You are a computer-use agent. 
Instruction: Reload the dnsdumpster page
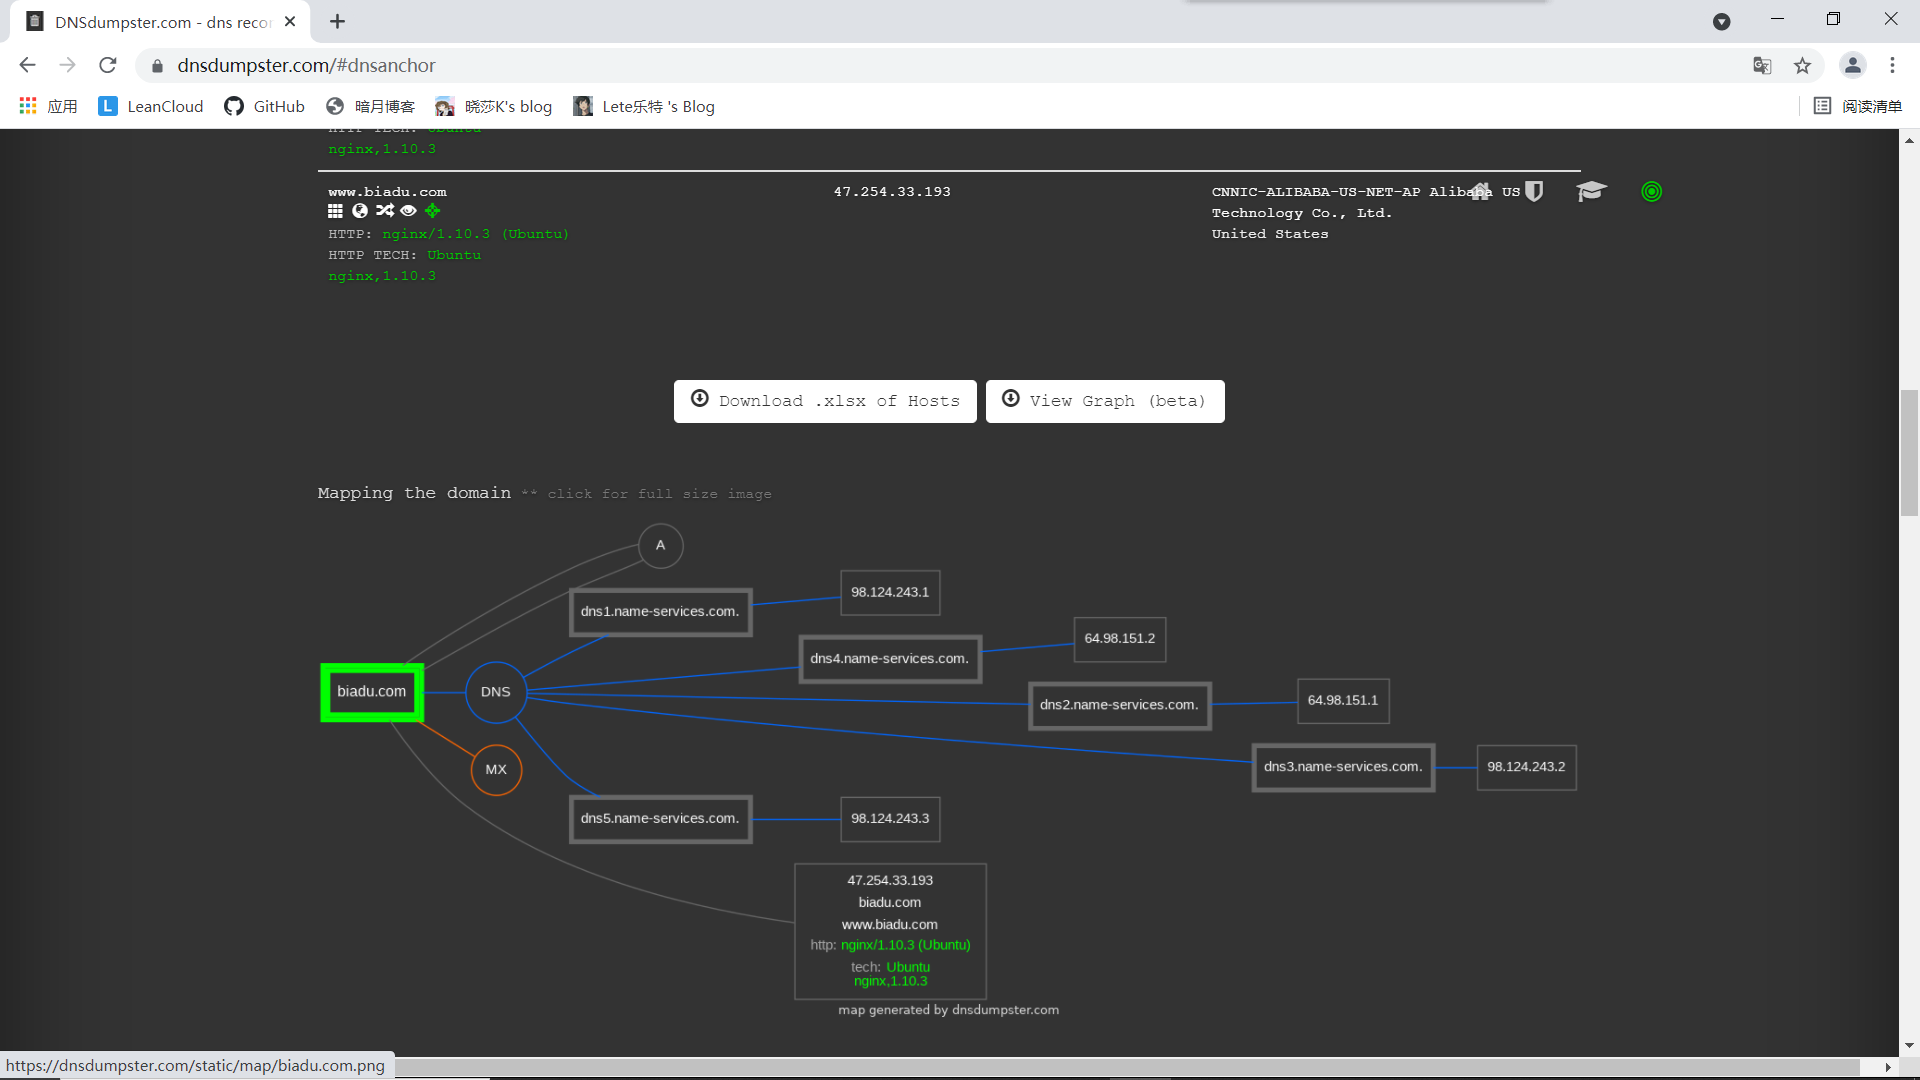pos(108,65)
